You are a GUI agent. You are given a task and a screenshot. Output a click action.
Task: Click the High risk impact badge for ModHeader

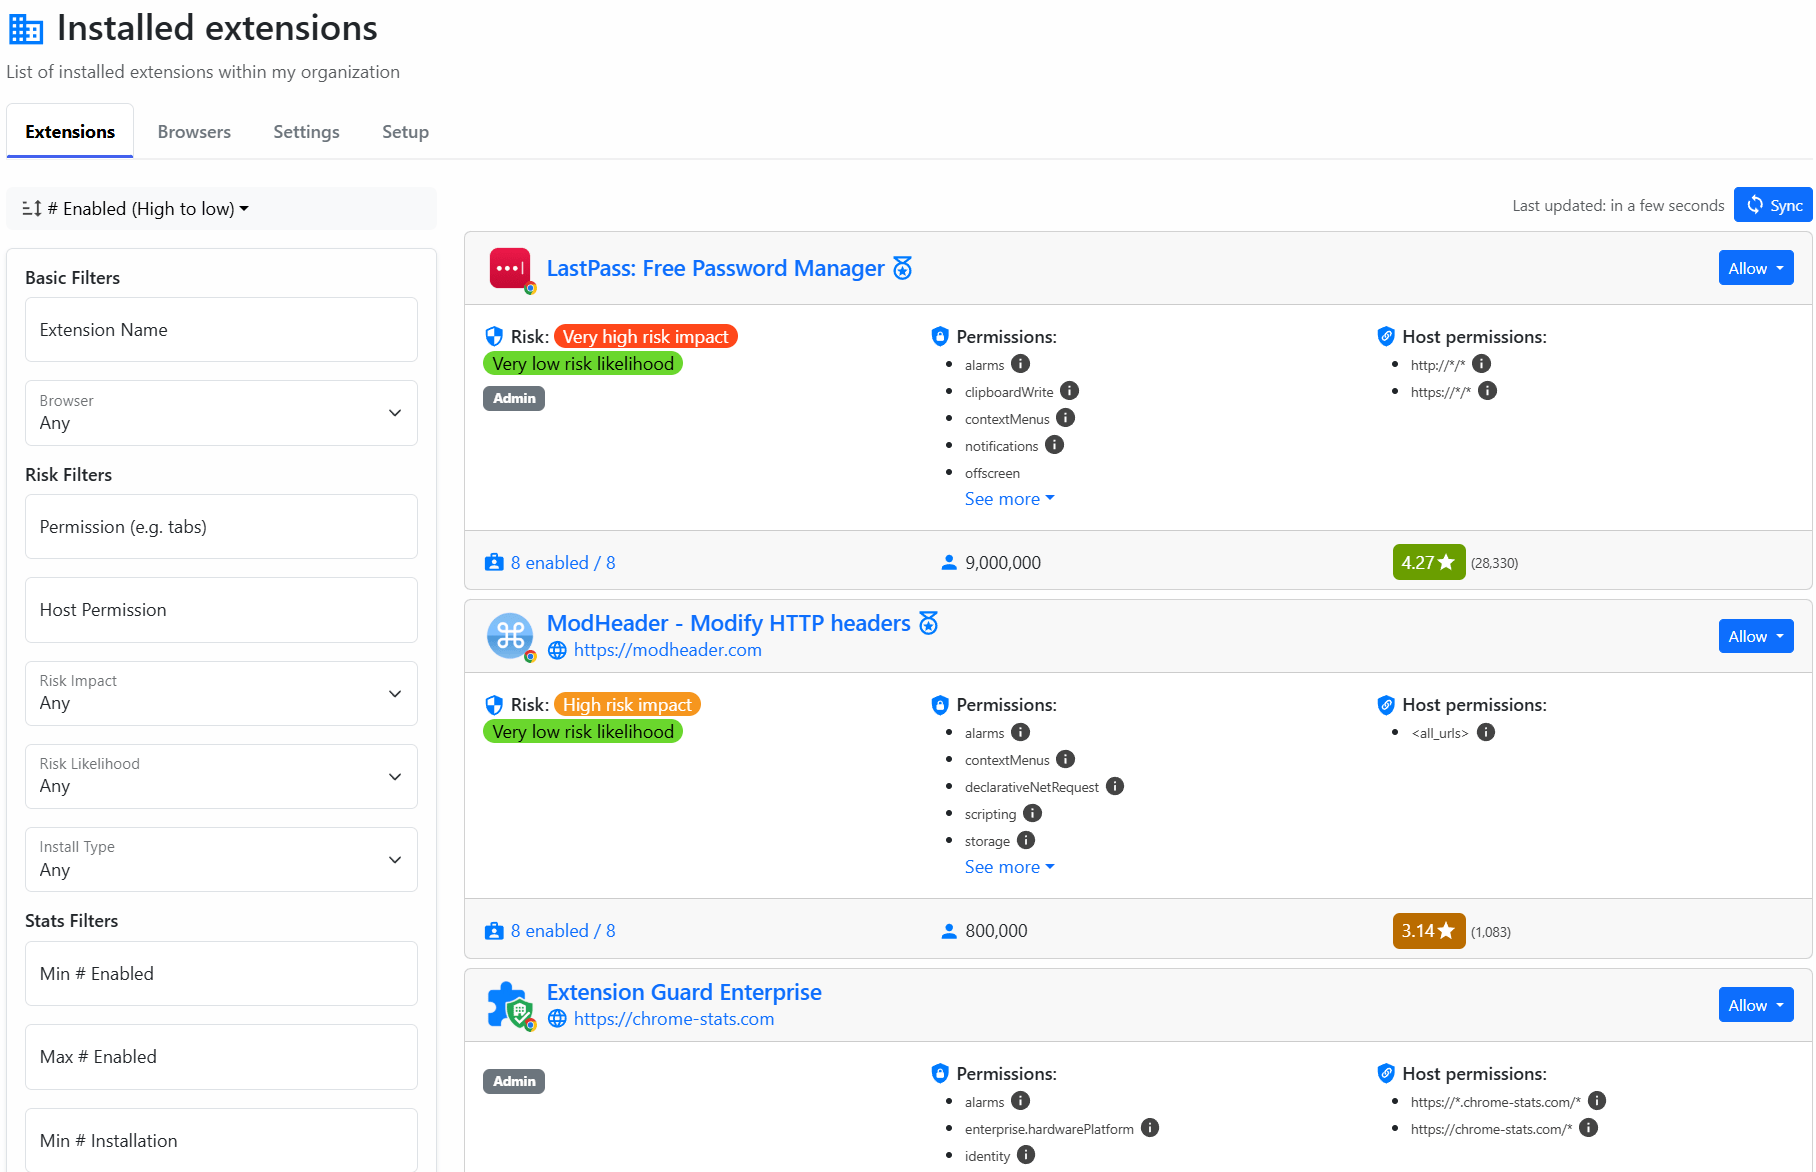pos(627,705)
